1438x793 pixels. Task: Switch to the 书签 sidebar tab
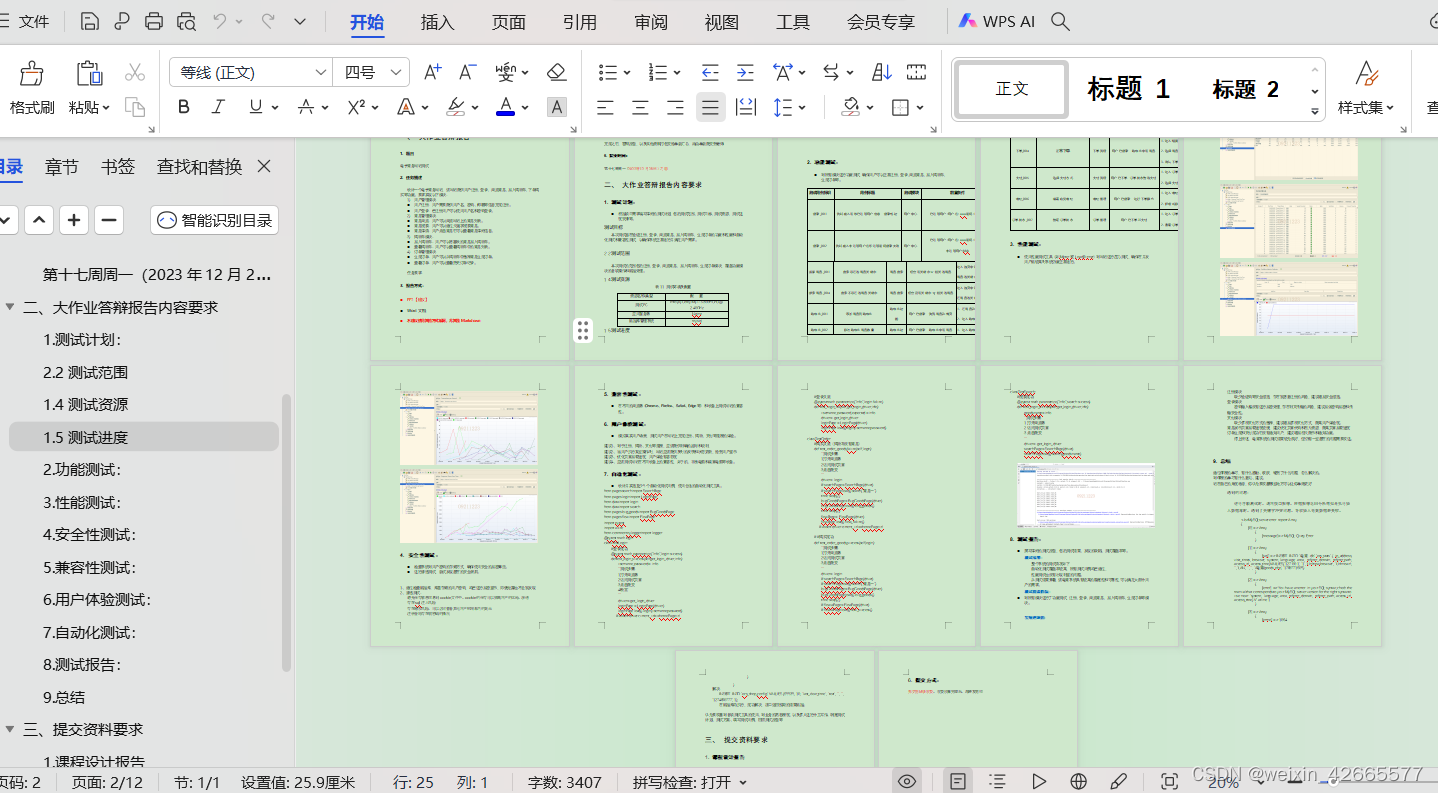pos(118,167)
